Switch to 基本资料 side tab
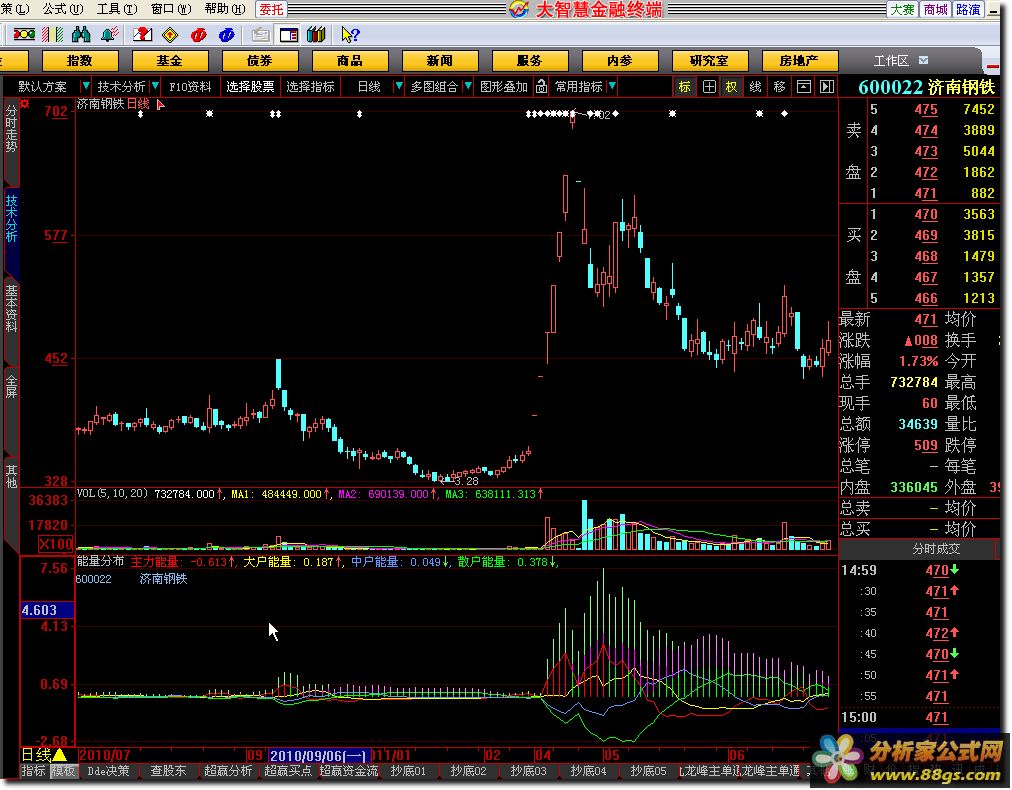Image resolution: width=1012 pixels, height=790 pixels. point(11,308)
